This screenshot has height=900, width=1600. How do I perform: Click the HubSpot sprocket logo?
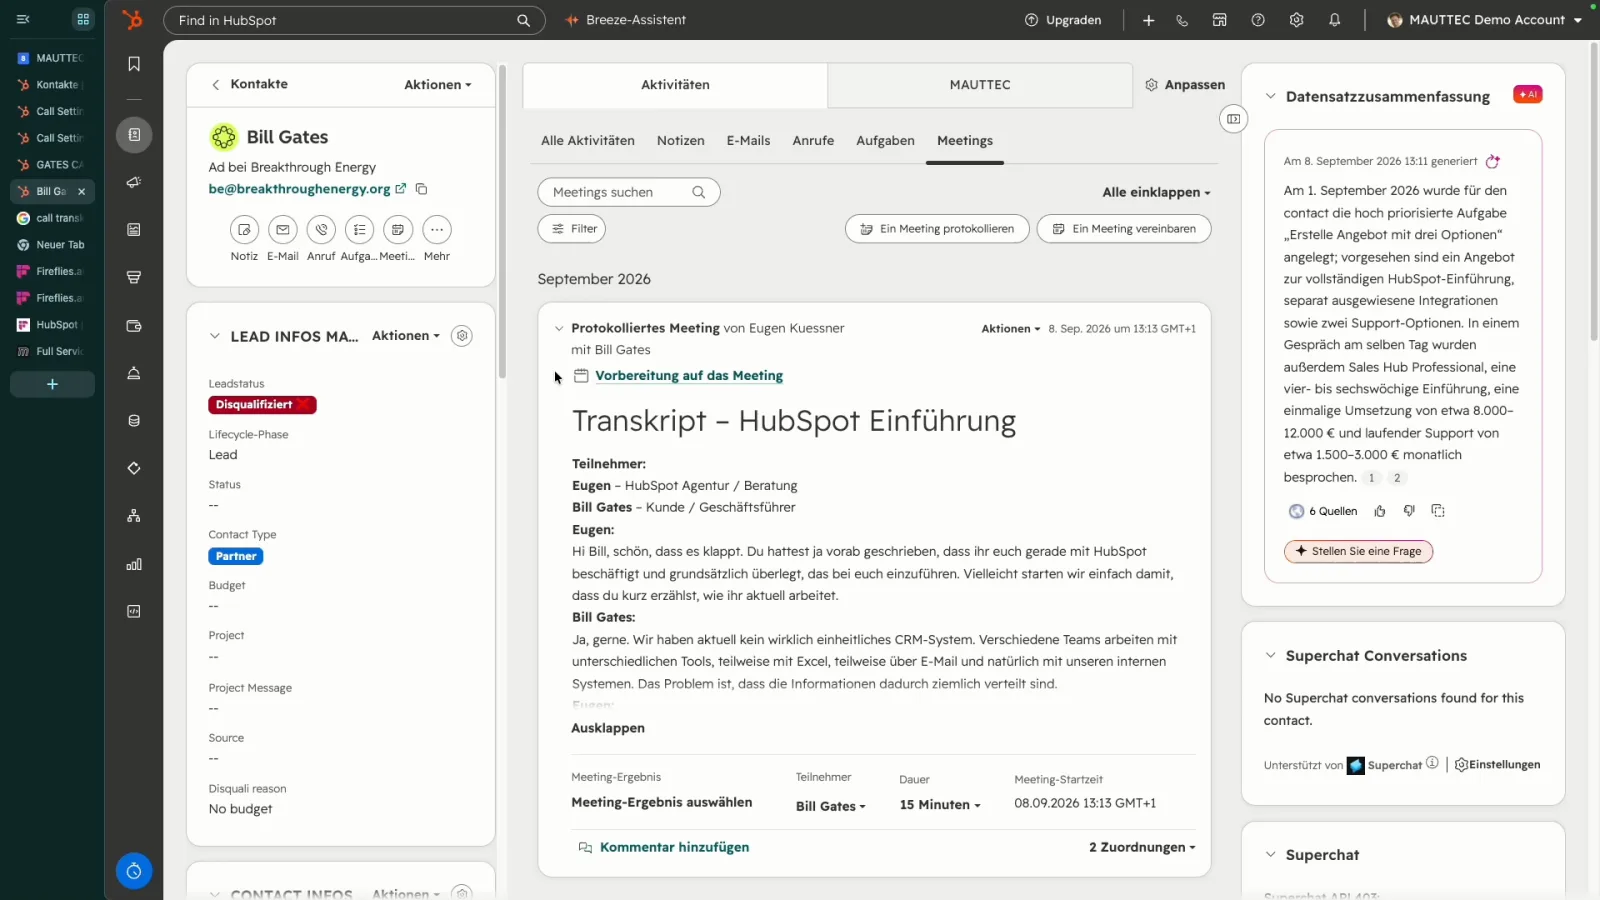pyautogui.click(x=132, y=19)
